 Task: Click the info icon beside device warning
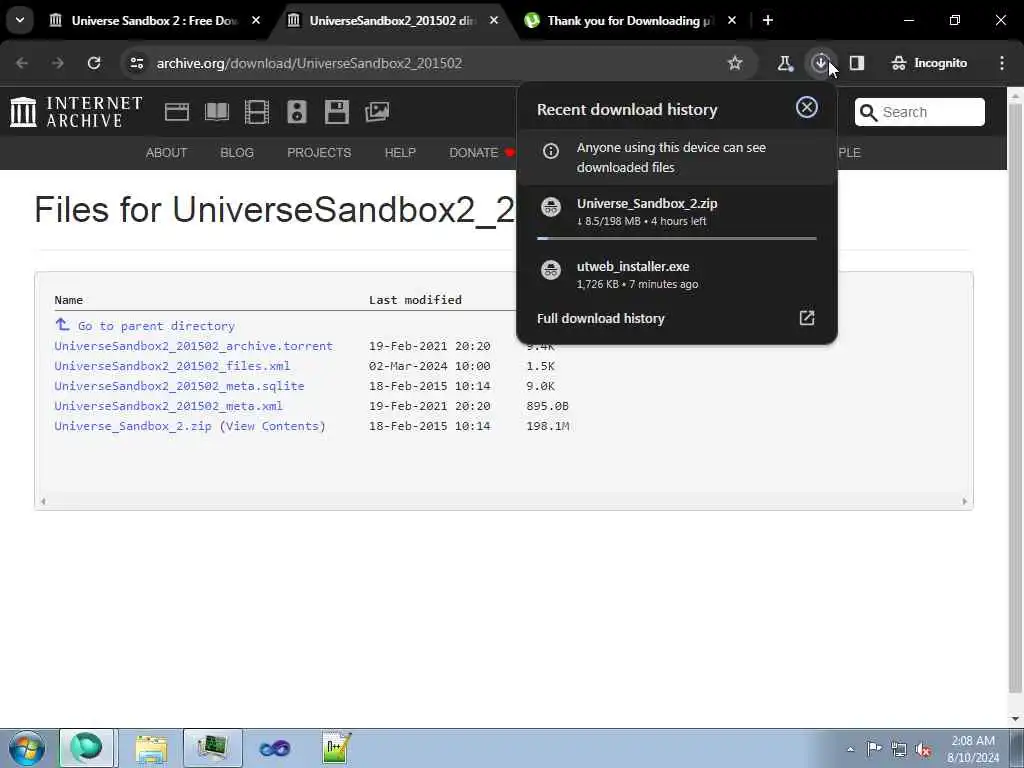pyautogui.click(x=551, y=151)
